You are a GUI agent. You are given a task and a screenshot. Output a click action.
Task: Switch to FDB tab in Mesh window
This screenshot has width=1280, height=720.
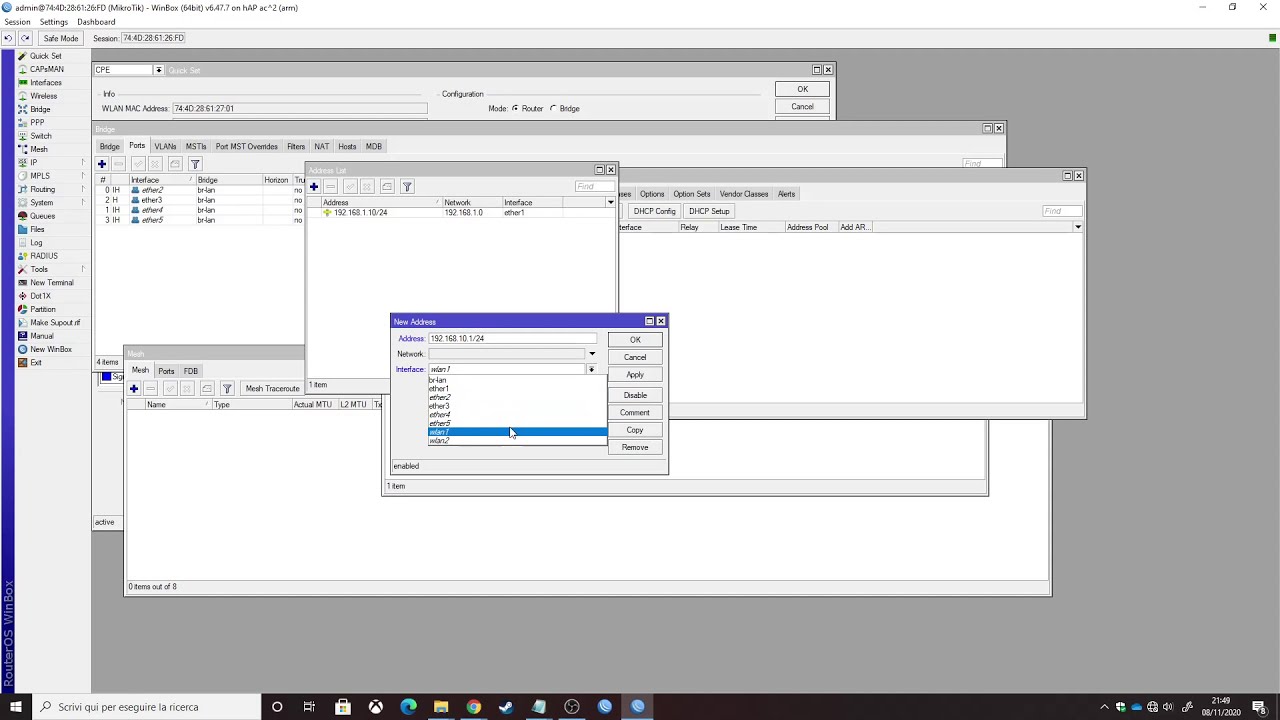(x=190, y=371)
